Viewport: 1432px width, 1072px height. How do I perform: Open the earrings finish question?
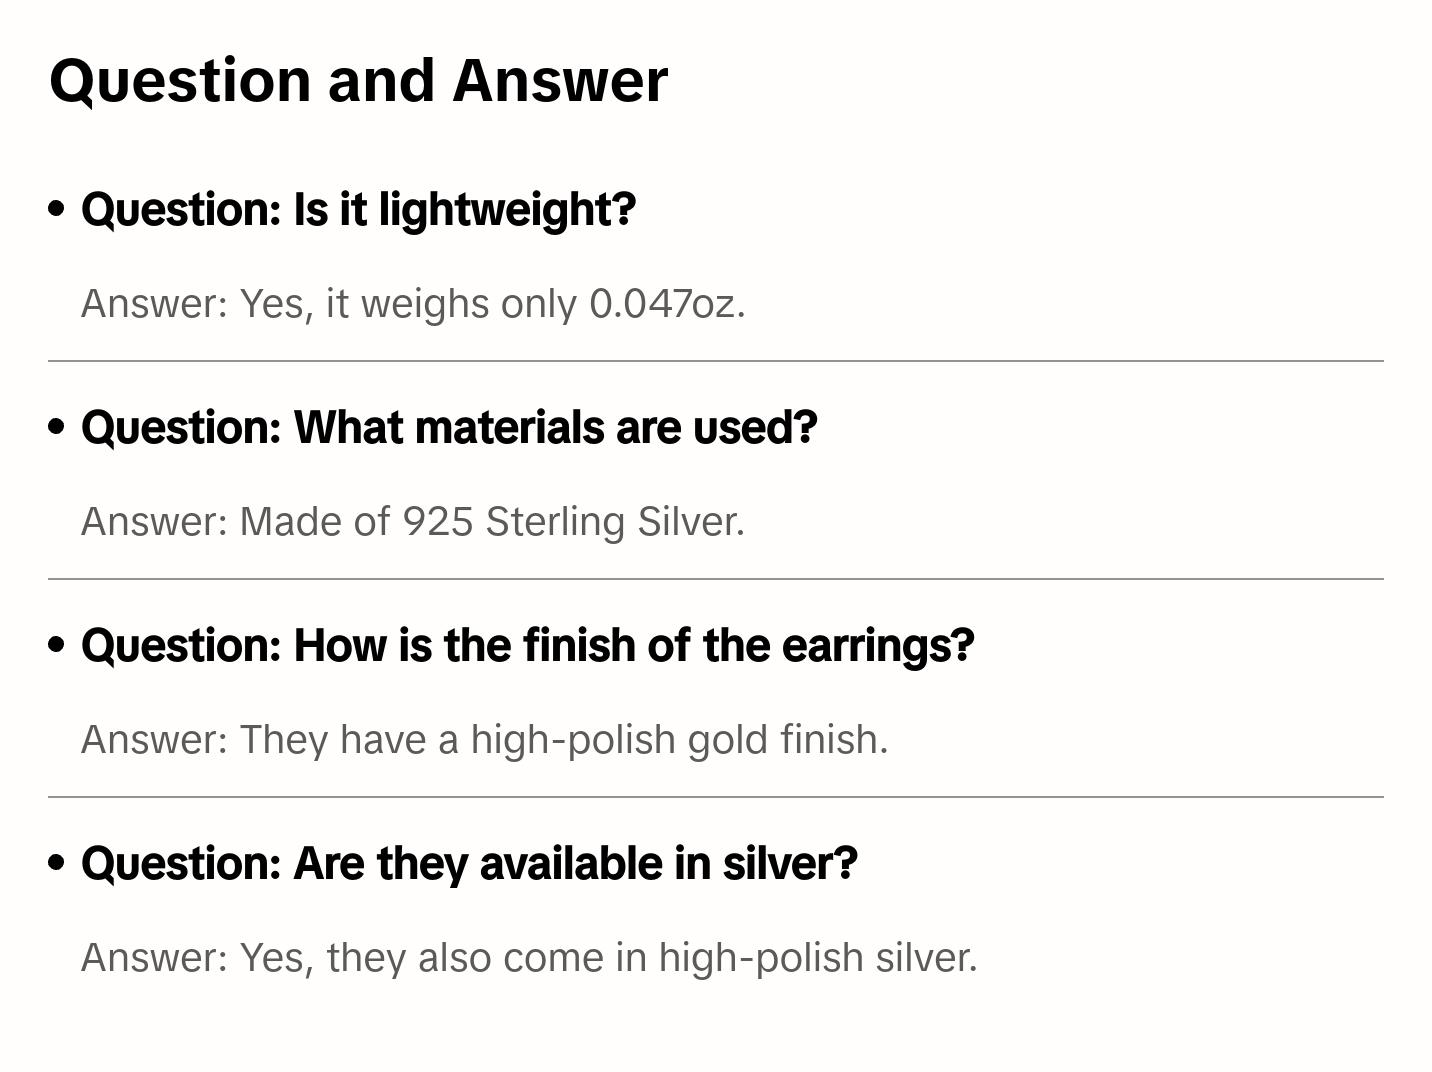pos(527,645)
